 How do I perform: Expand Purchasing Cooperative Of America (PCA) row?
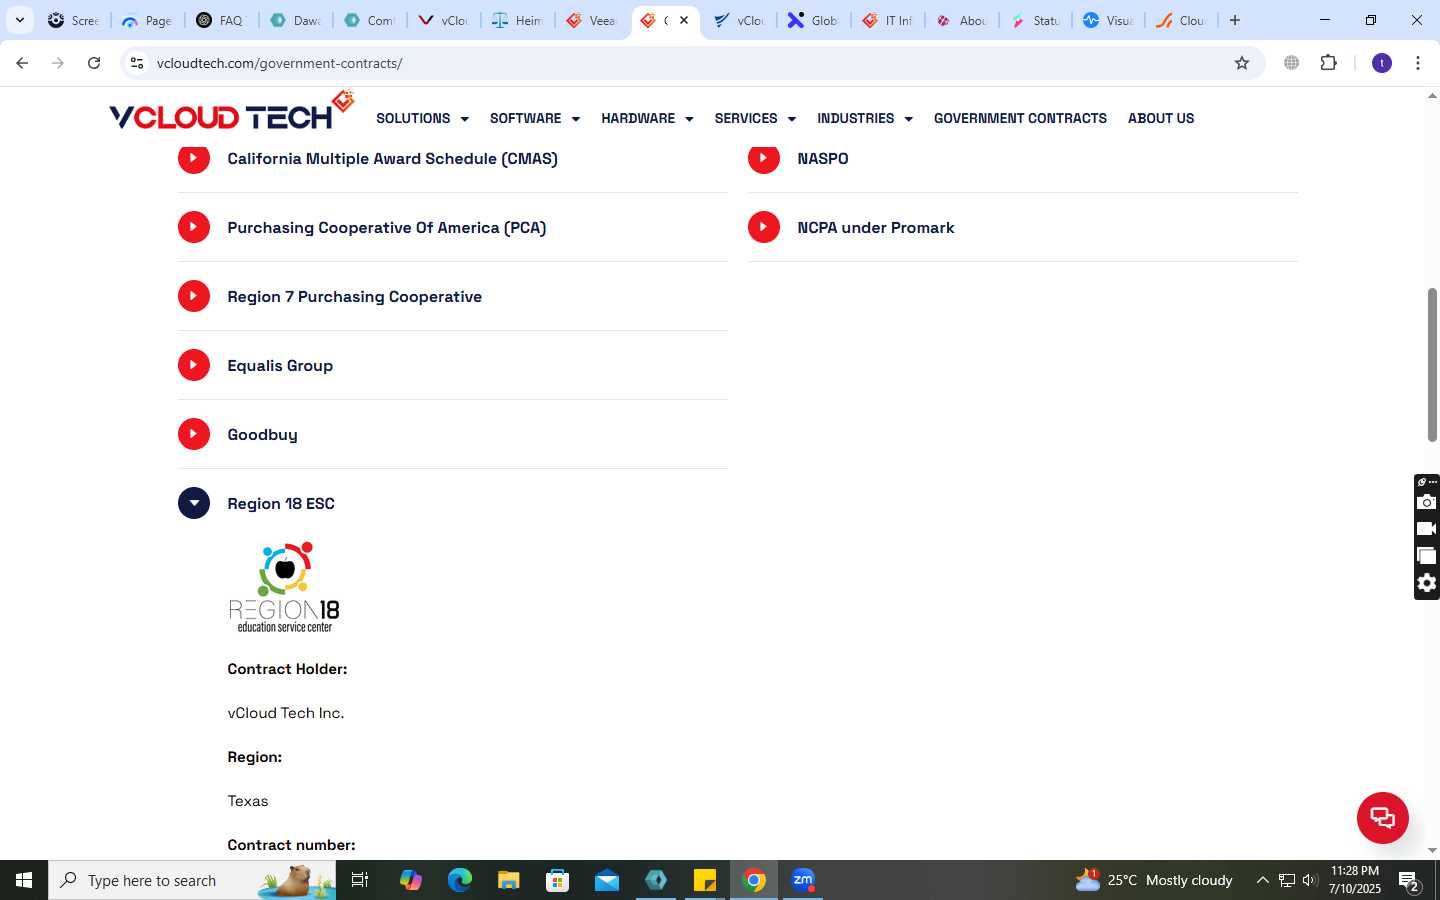[452, 227]
